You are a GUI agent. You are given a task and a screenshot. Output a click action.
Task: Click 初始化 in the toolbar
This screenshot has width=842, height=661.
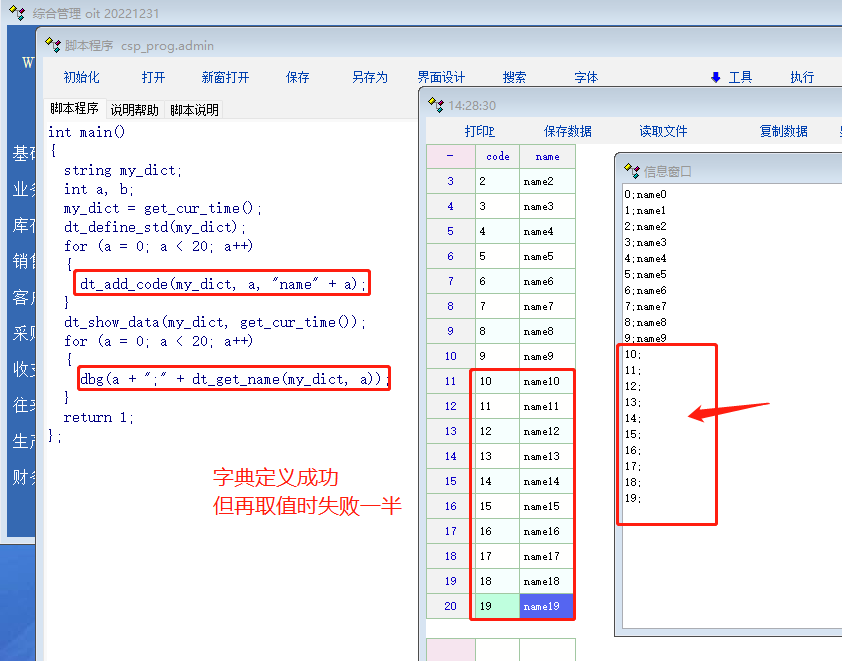[81, 77]
